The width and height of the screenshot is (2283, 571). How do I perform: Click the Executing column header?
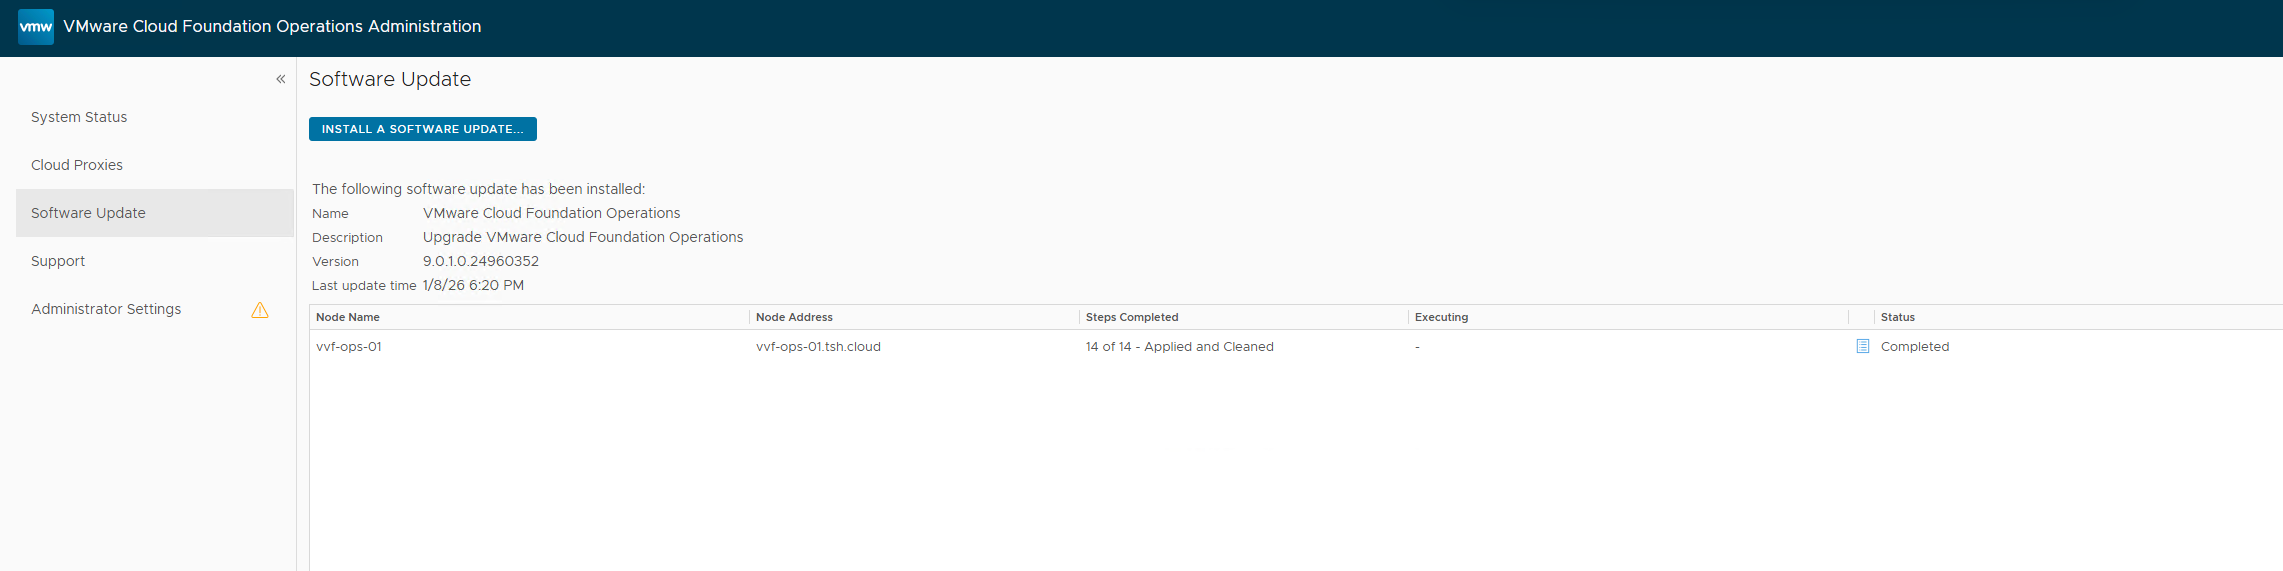point(1441,317)
